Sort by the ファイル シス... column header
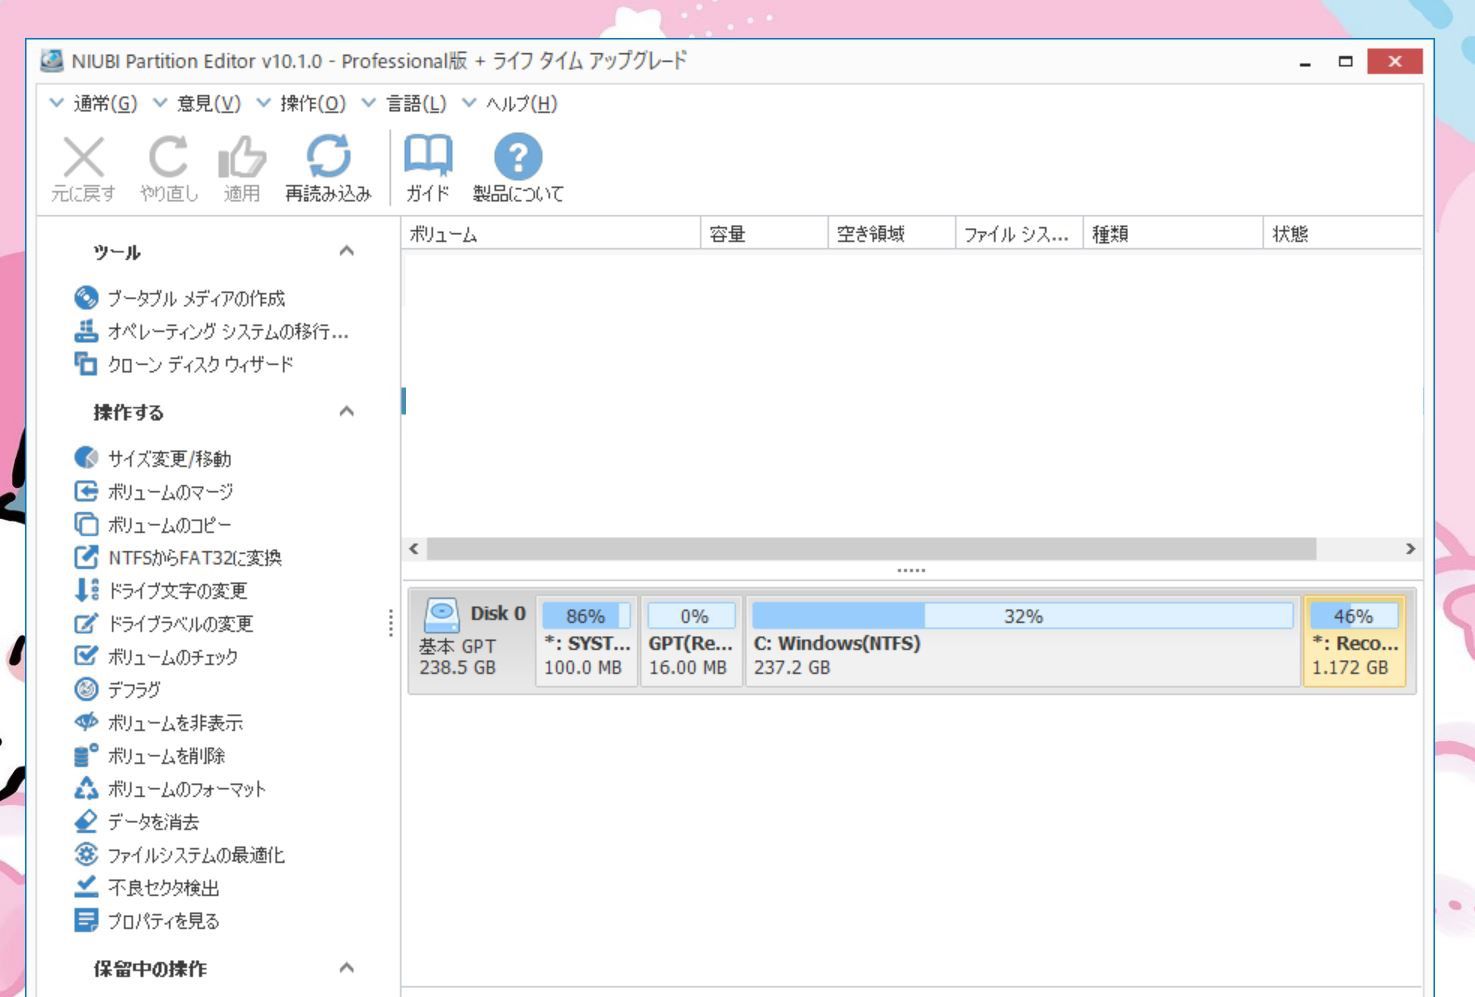The image size is (1475, 997). (x=1019, y=234)
